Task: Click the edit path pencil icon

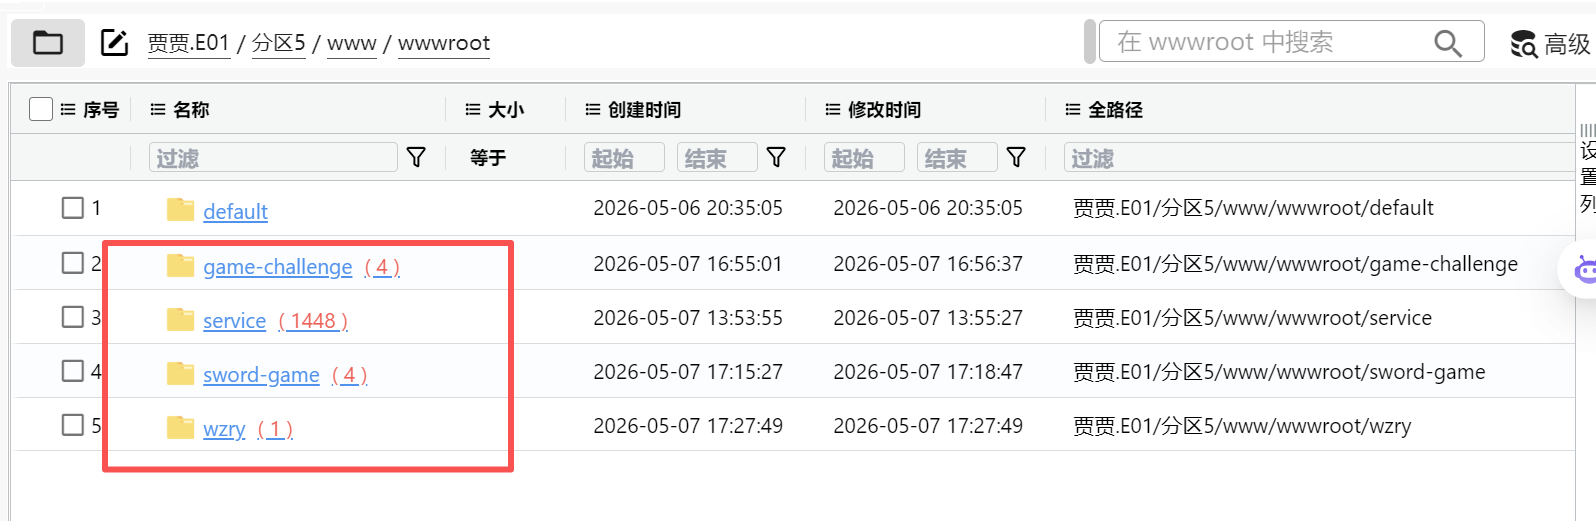Action: click(114, 43)
